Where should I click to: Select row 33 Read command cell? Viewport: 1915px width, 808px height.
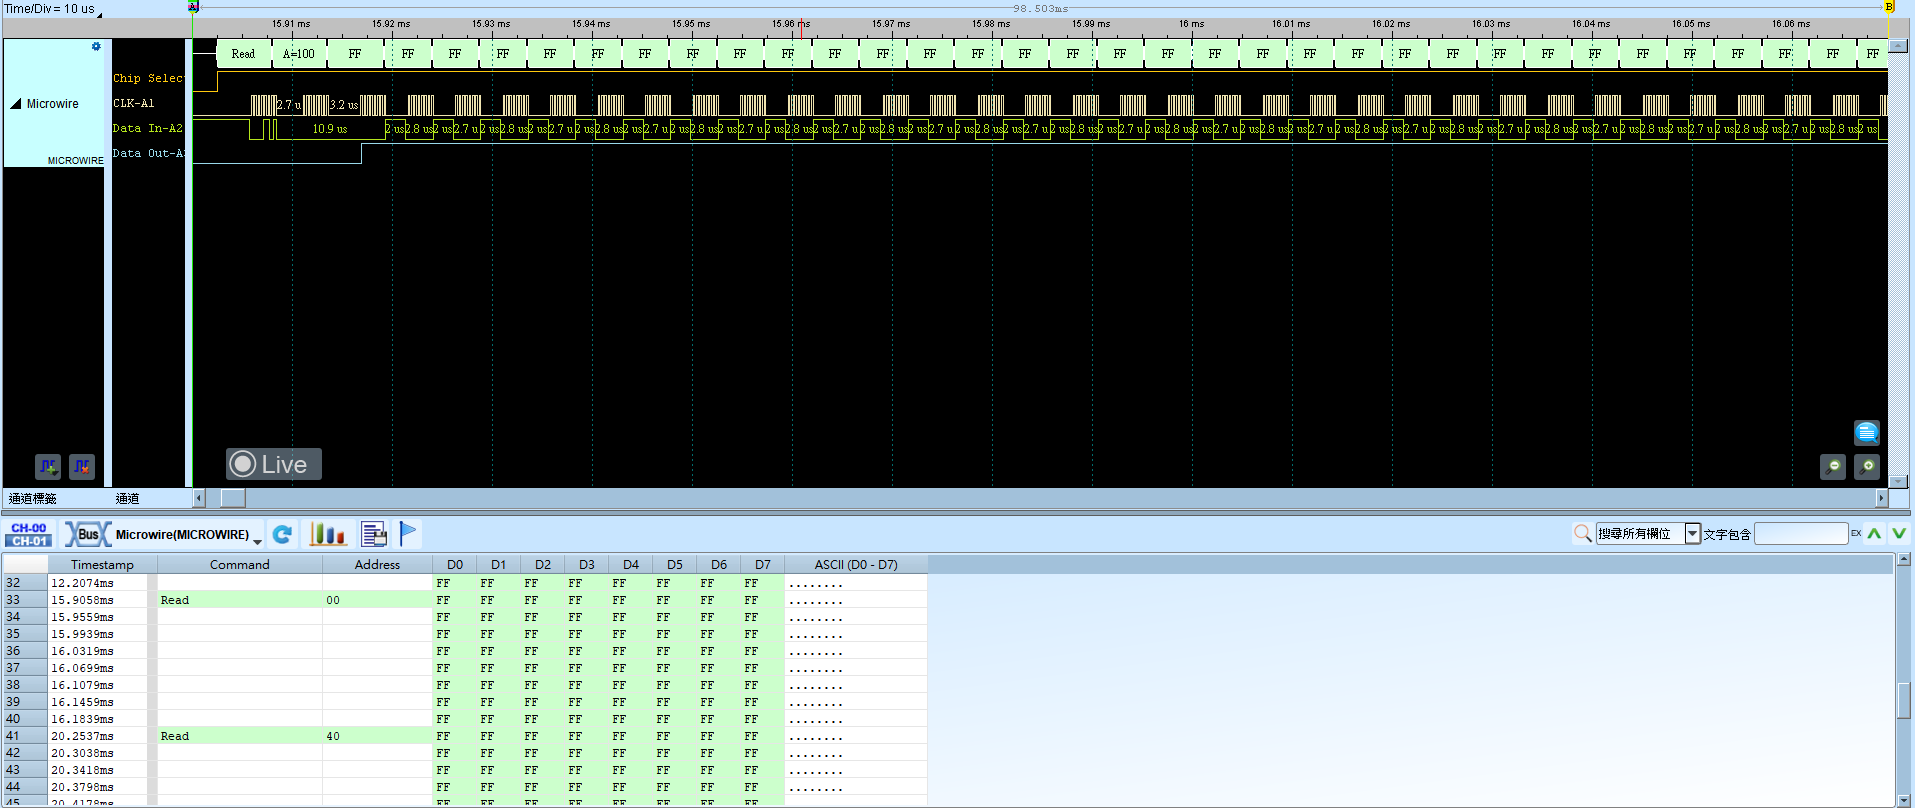pos(240,600)
